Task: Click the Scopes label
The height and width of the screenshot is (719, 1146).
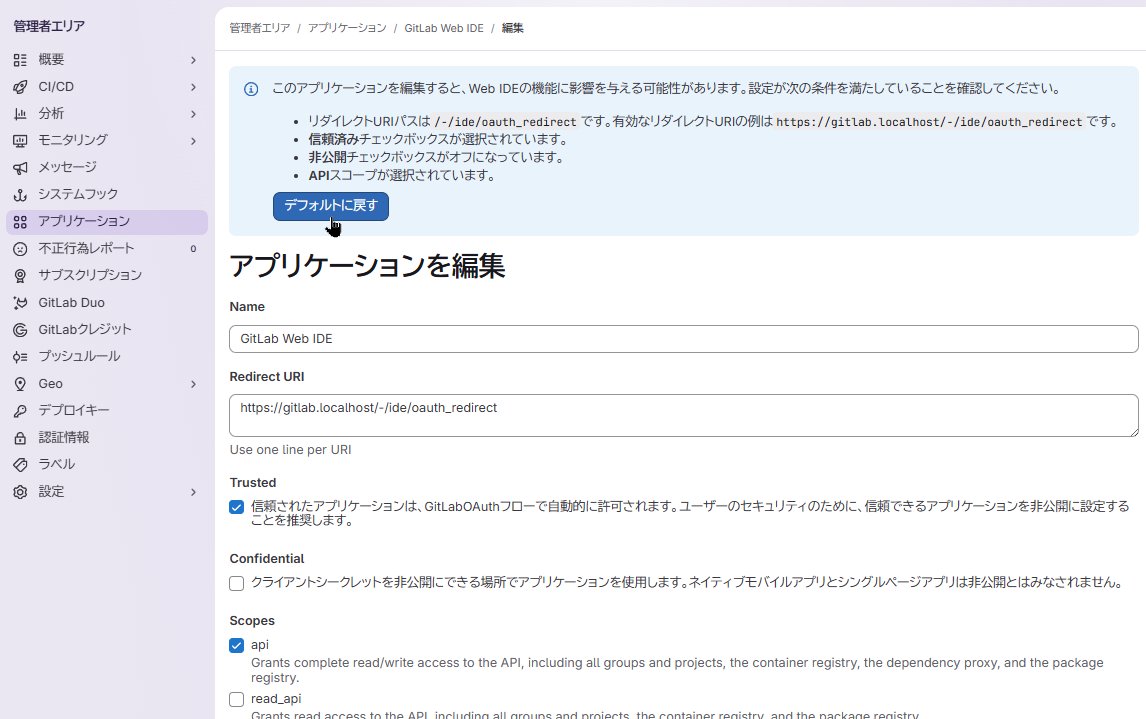Action: tap(252, 621)
